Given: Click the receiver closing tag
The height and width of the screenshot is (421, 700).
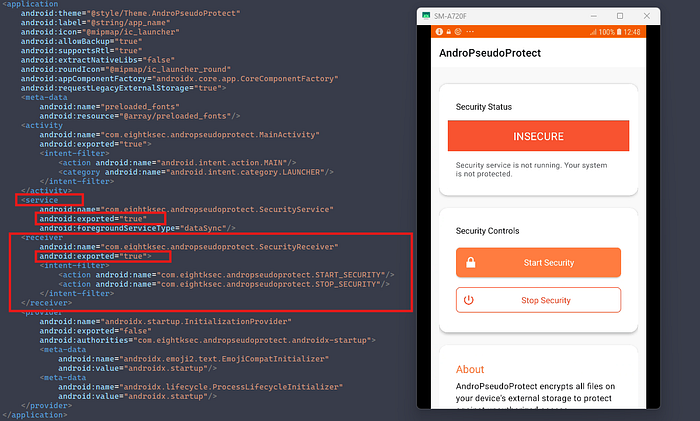Looking at the screenshot, I should point(46,303).
